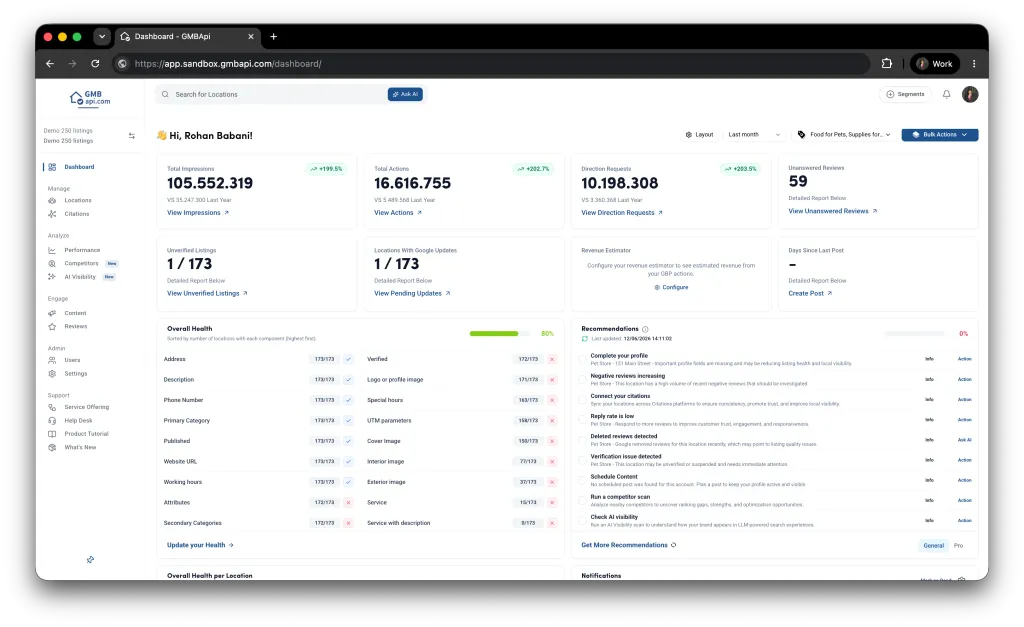Select the General recommendations tab

coord(933,546)
